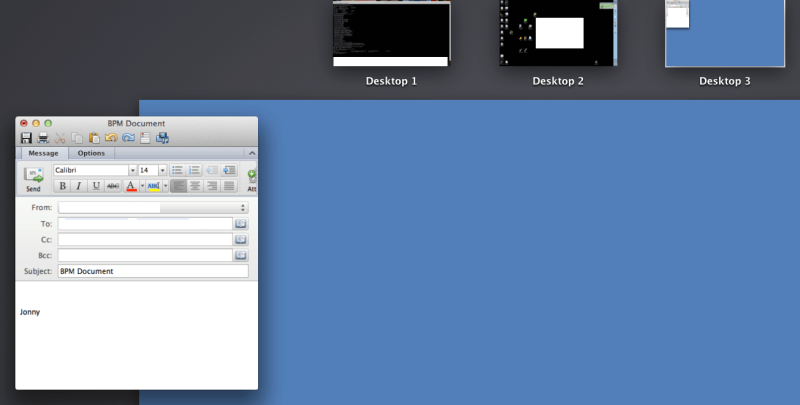This screenshot has height=405, width=800.
Task: Switch to Desktop 2 thumbnail
Action: pyautogui.click(x=558, y=33)
